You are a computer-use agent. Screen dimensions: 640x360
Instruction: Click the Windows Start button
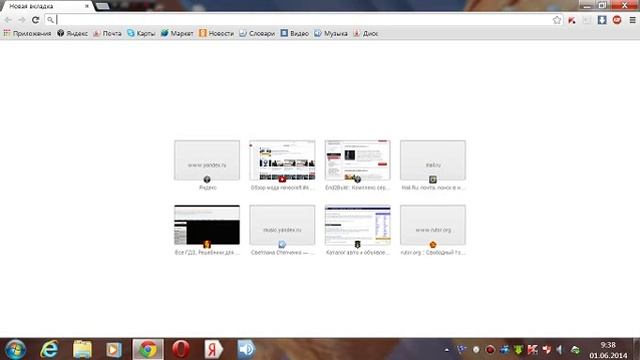click(15, 349)
